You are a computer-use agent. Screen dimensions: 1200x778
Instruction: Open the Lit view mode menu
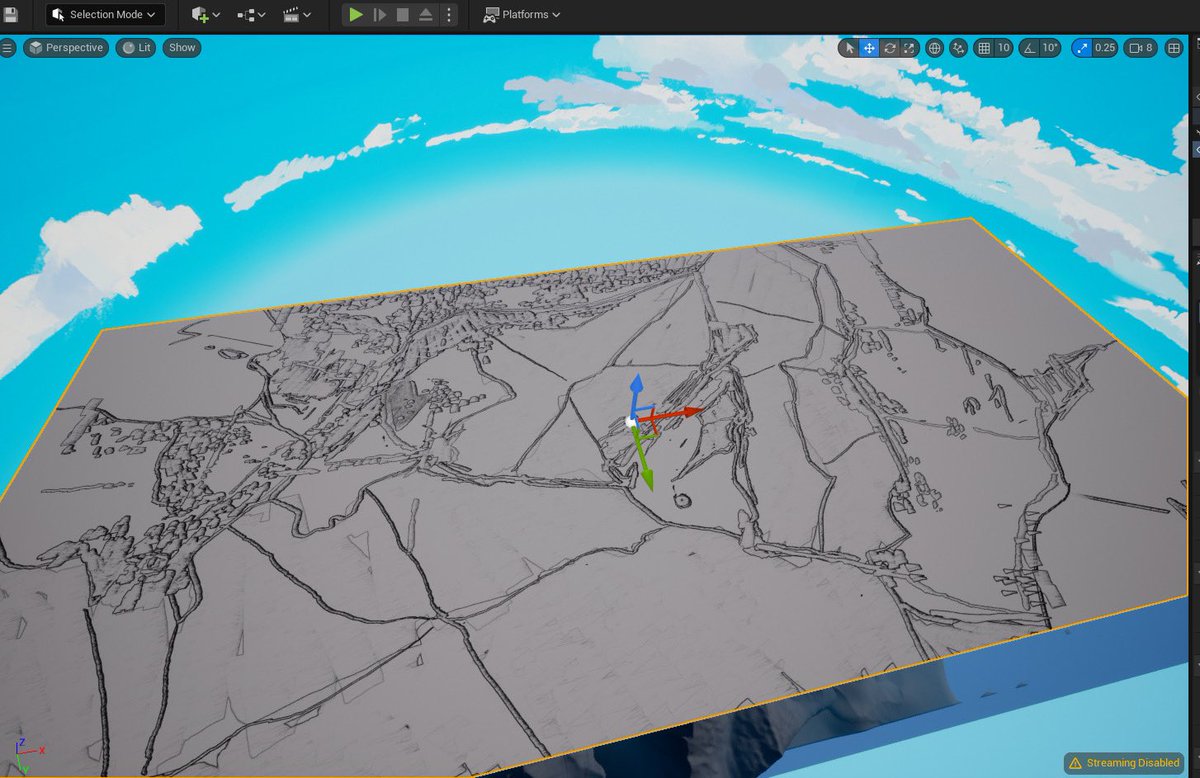click(135, 47)
